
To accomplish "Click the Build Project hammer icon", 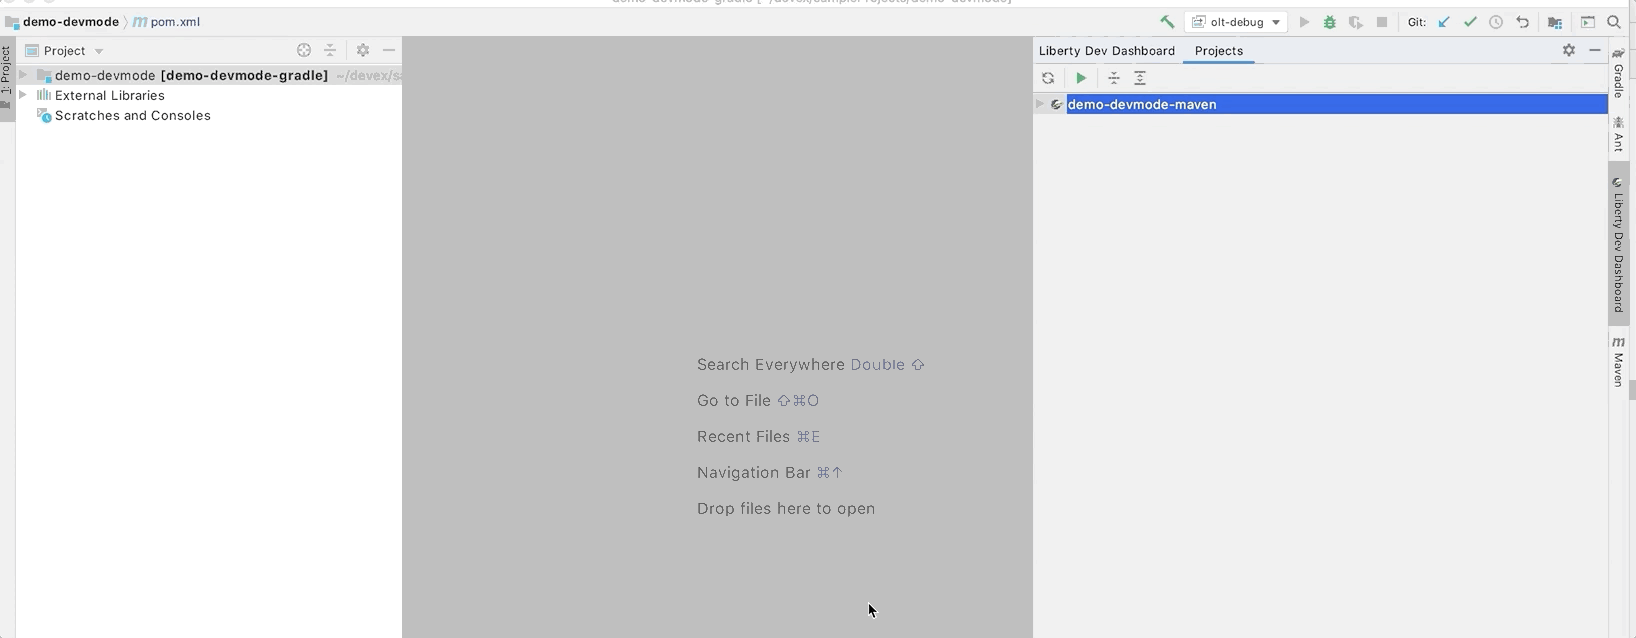I will pyautogui.click(x=1167, y=22).
